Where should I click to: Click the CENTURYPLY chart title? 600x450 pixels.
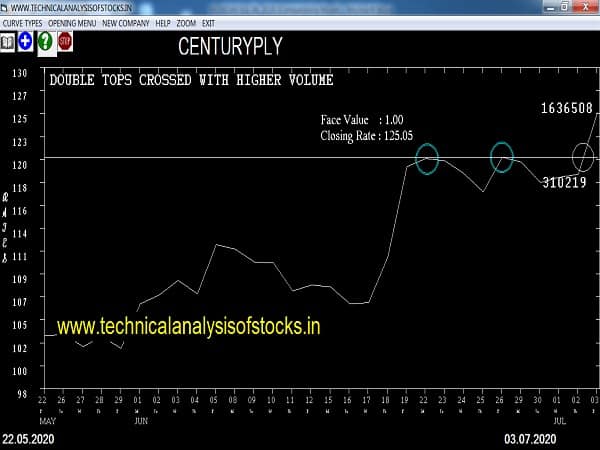(230, 46)
